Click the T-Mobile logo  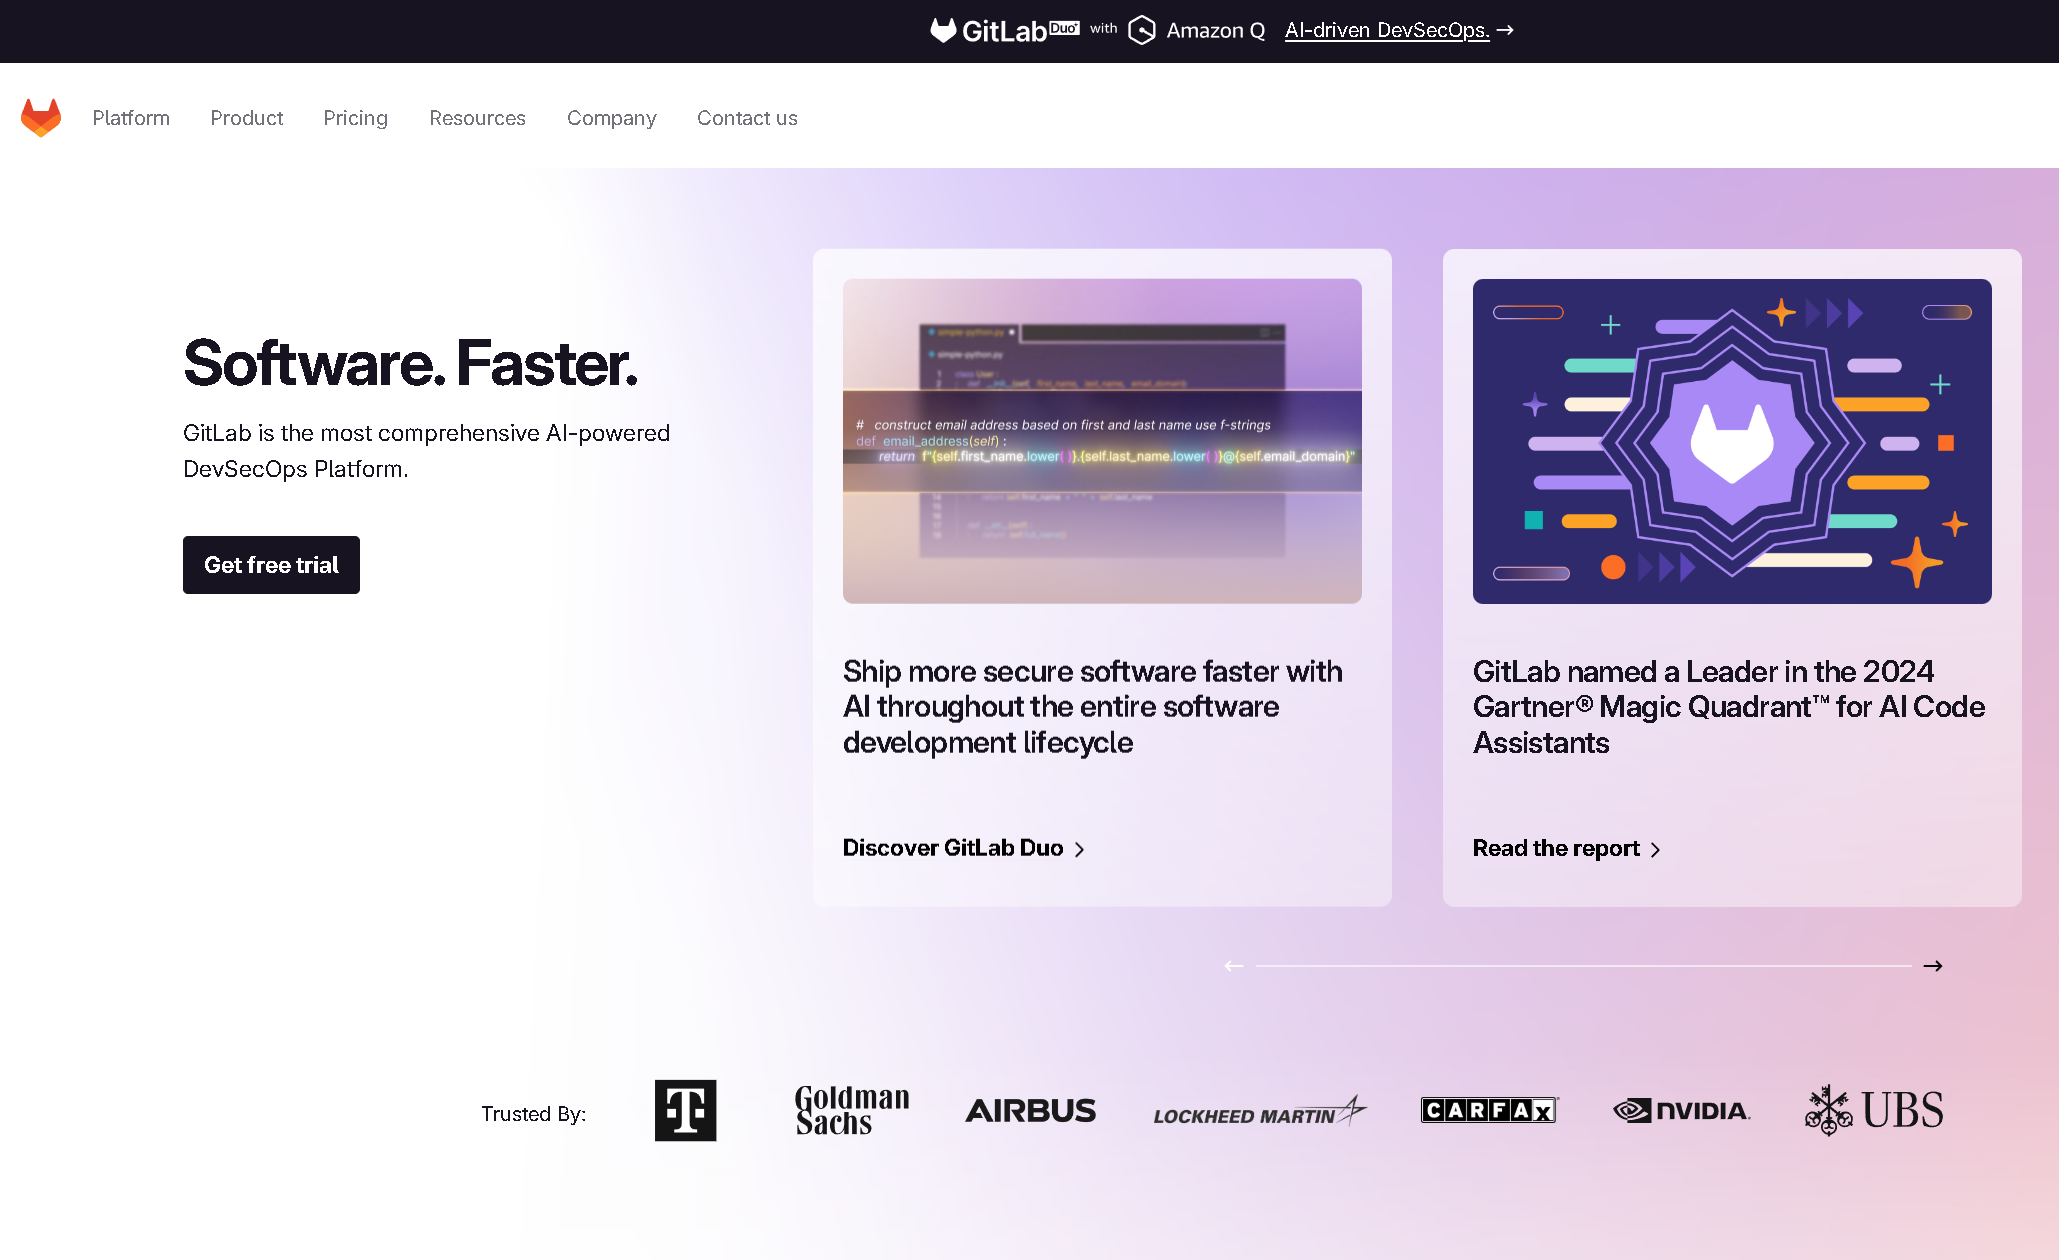[x=685, y=1110]
